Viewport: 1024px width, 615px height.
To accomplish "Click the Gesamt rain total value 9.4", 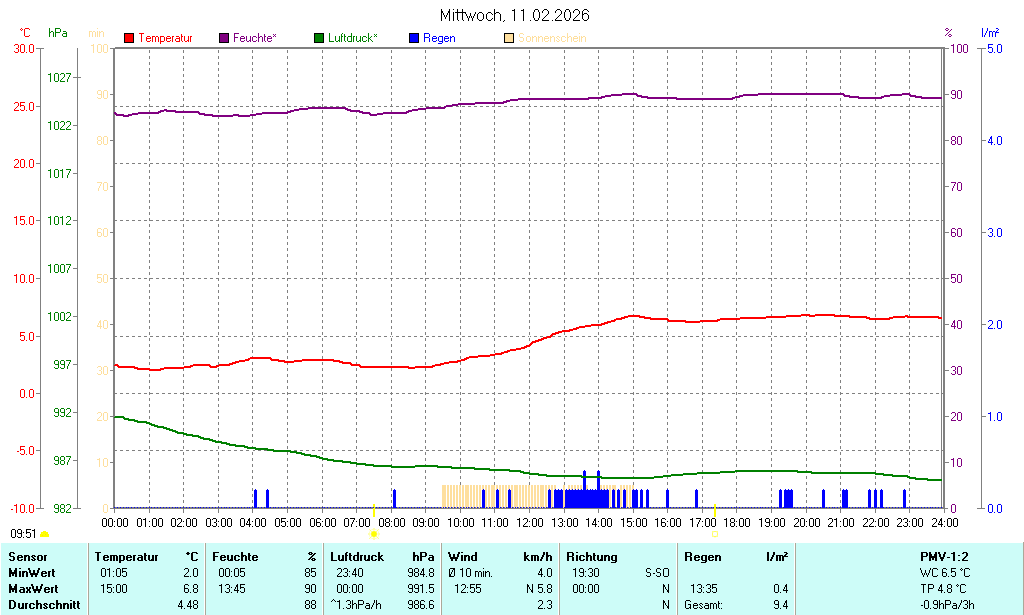I will point(780,605).
